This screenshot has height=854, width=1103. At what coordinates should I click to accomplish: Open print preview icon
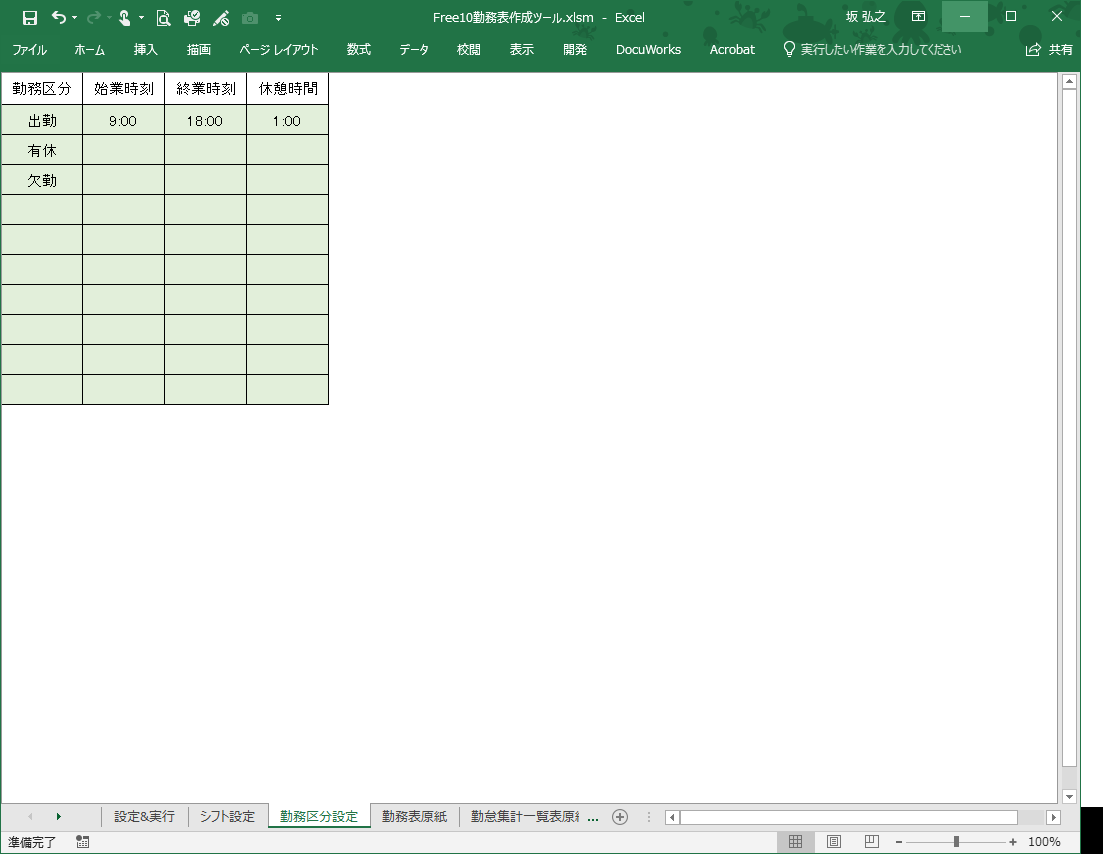click(163, 18)
